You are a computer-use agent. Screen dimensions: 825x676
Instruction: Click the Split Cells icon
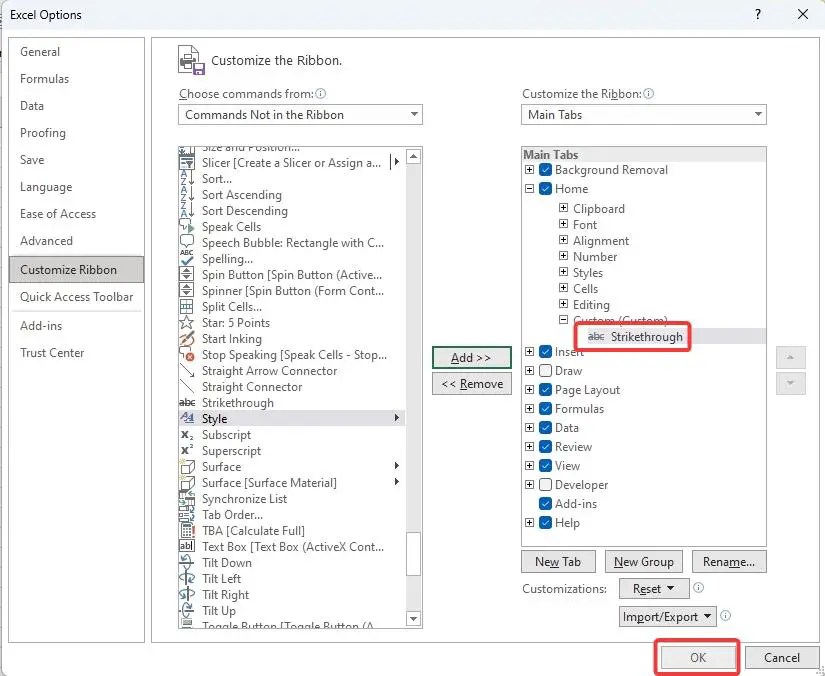187,307
